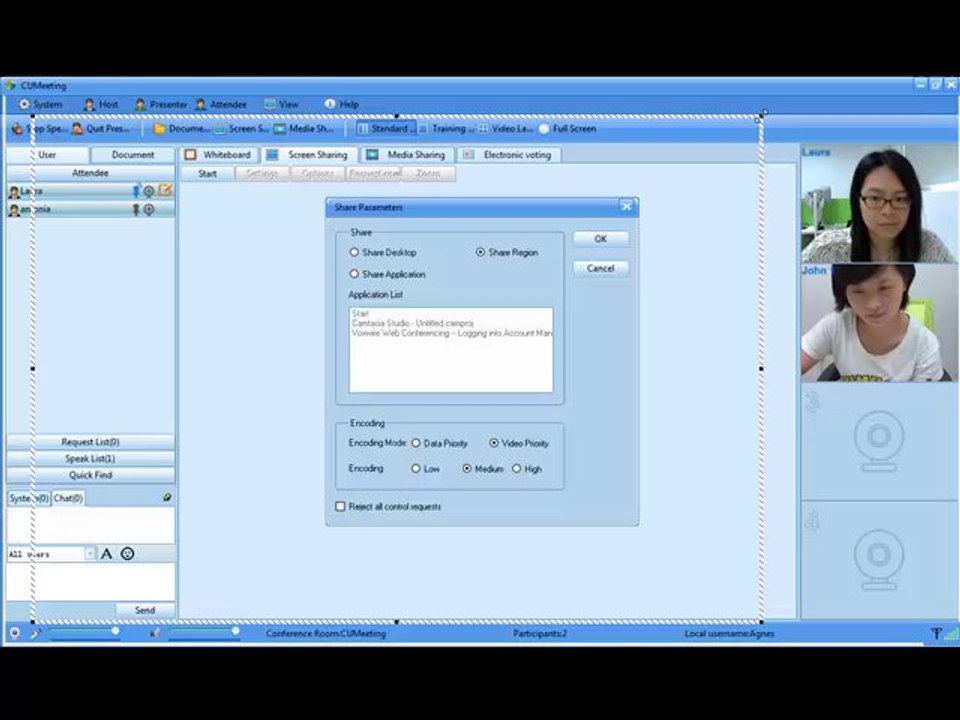Expand the Speak List(1) section
Screen dimensions: 960x720
[x=91, y=459]
